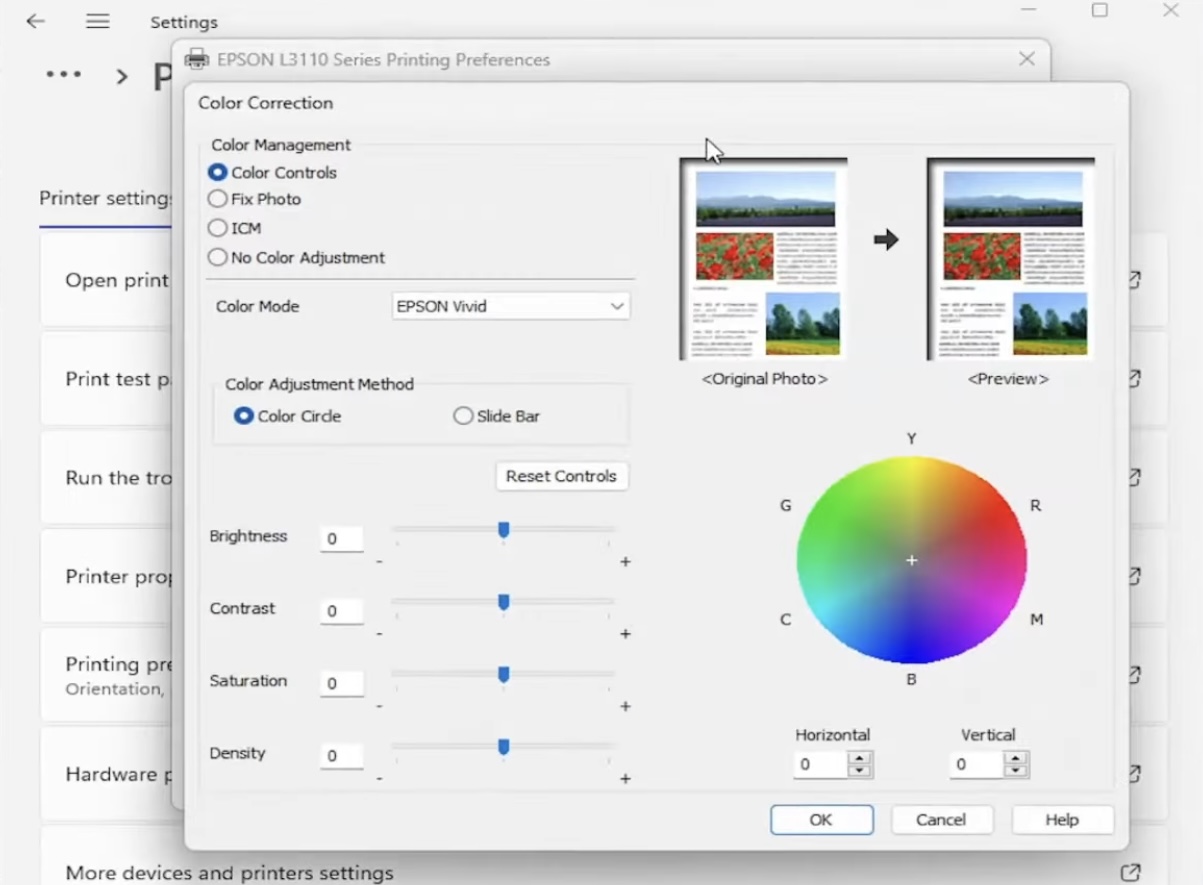Viewport: 1203px width, 885px height.
Task: Click the three-dot breadcrumb in Settings
Action: point(64,75)
